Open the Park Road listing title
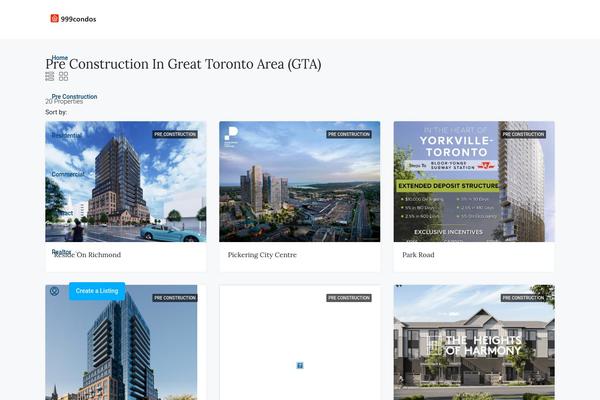600x400 pixels. [x=418, y=255]
